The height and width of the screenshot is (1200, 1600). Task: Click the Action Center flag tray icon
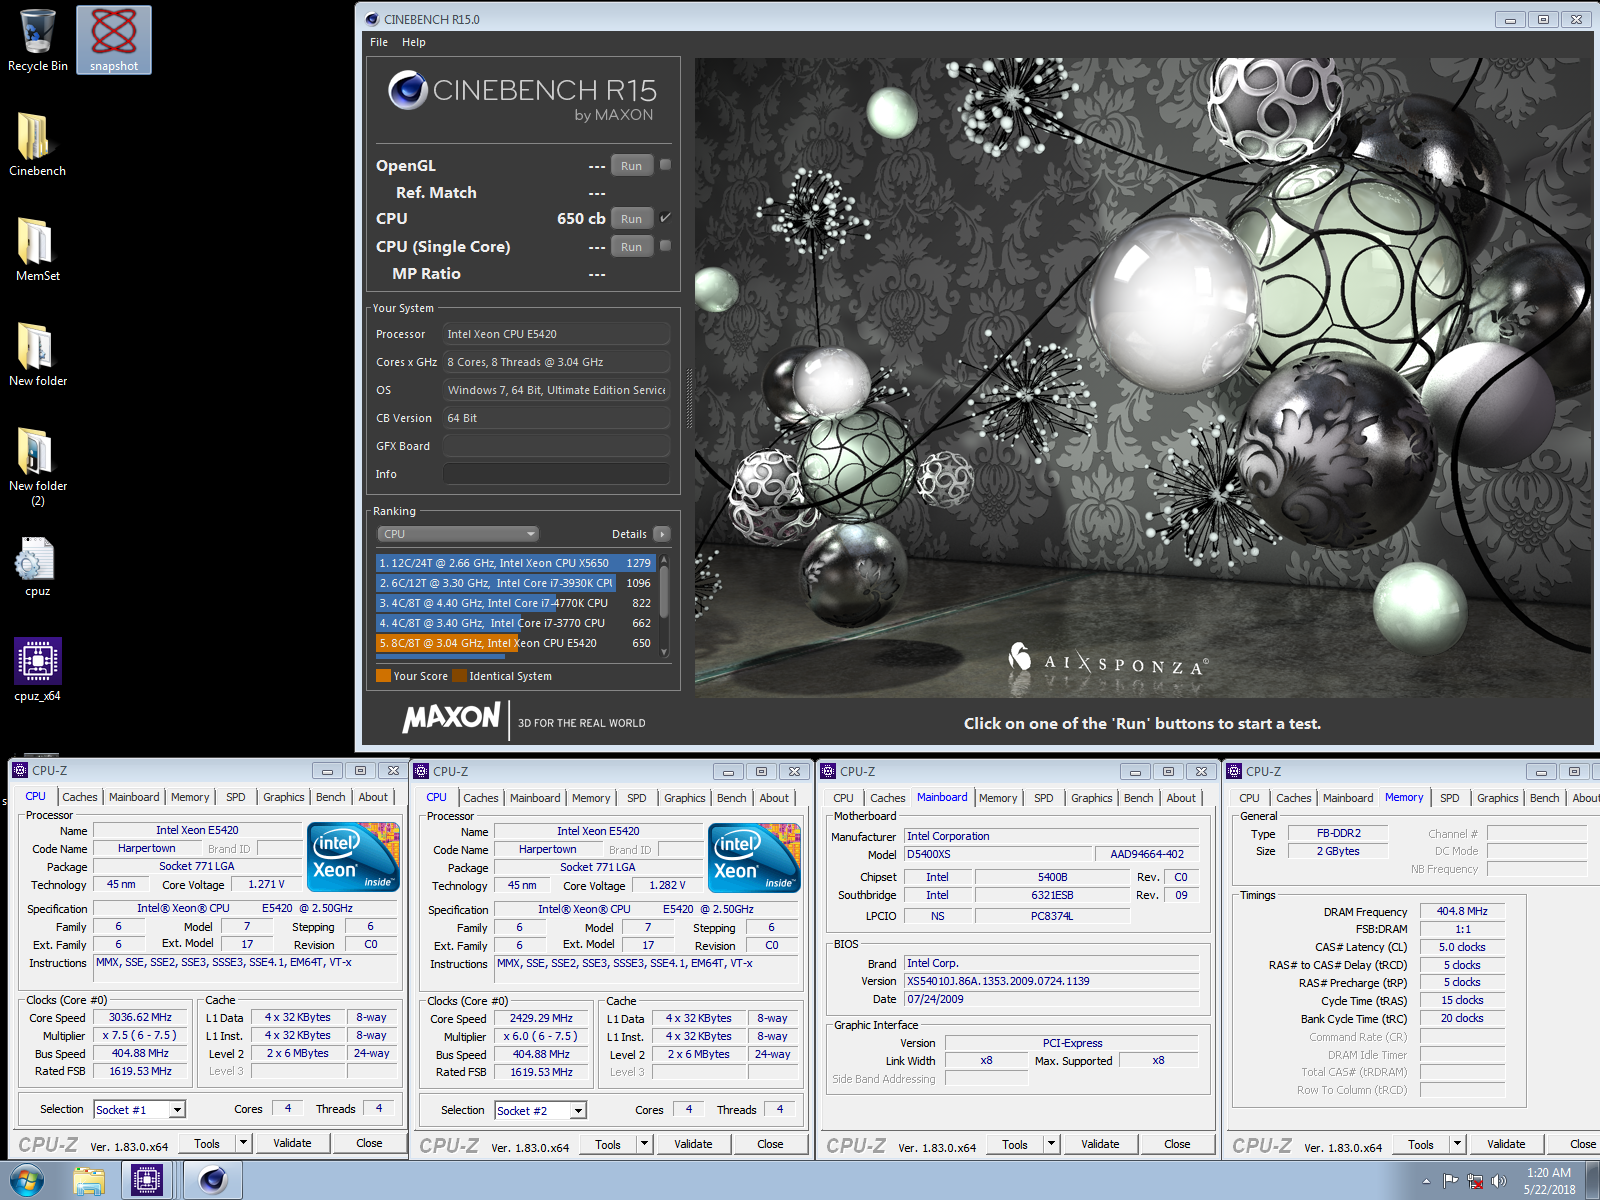tap(1450, 1181)
